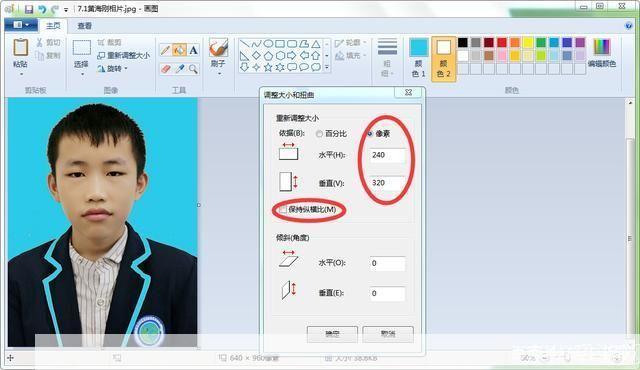This screenshot has height=370, width=640.
Task: Select the cloud callout shape
Action: [x=316, y=67]
